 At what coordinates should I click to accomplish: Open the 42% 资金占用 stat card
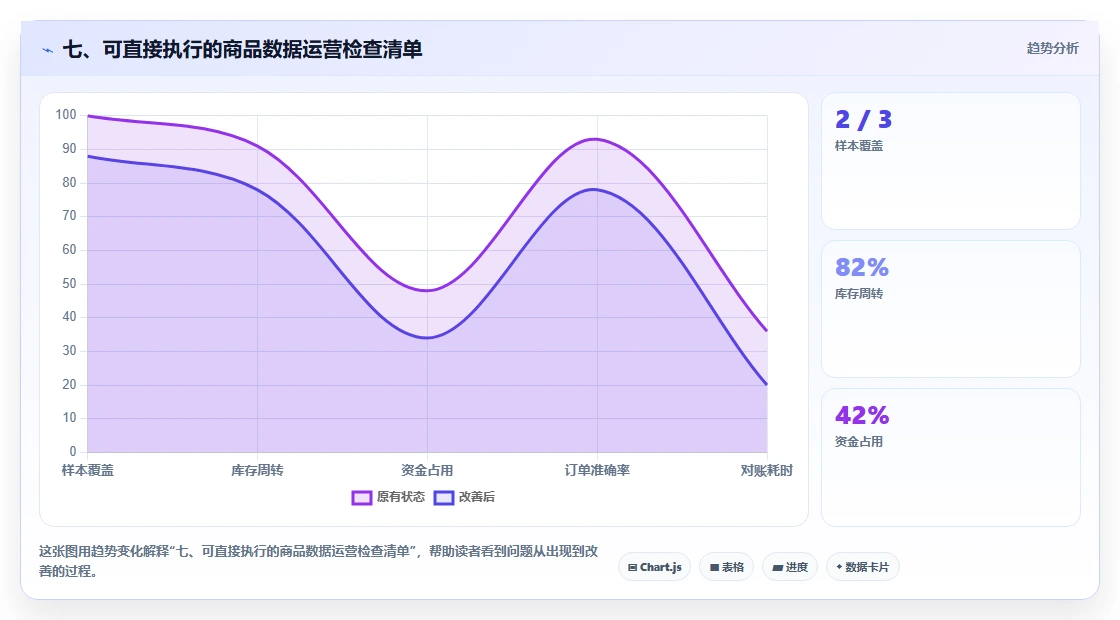pyautogui.click(x=951, y=457)
